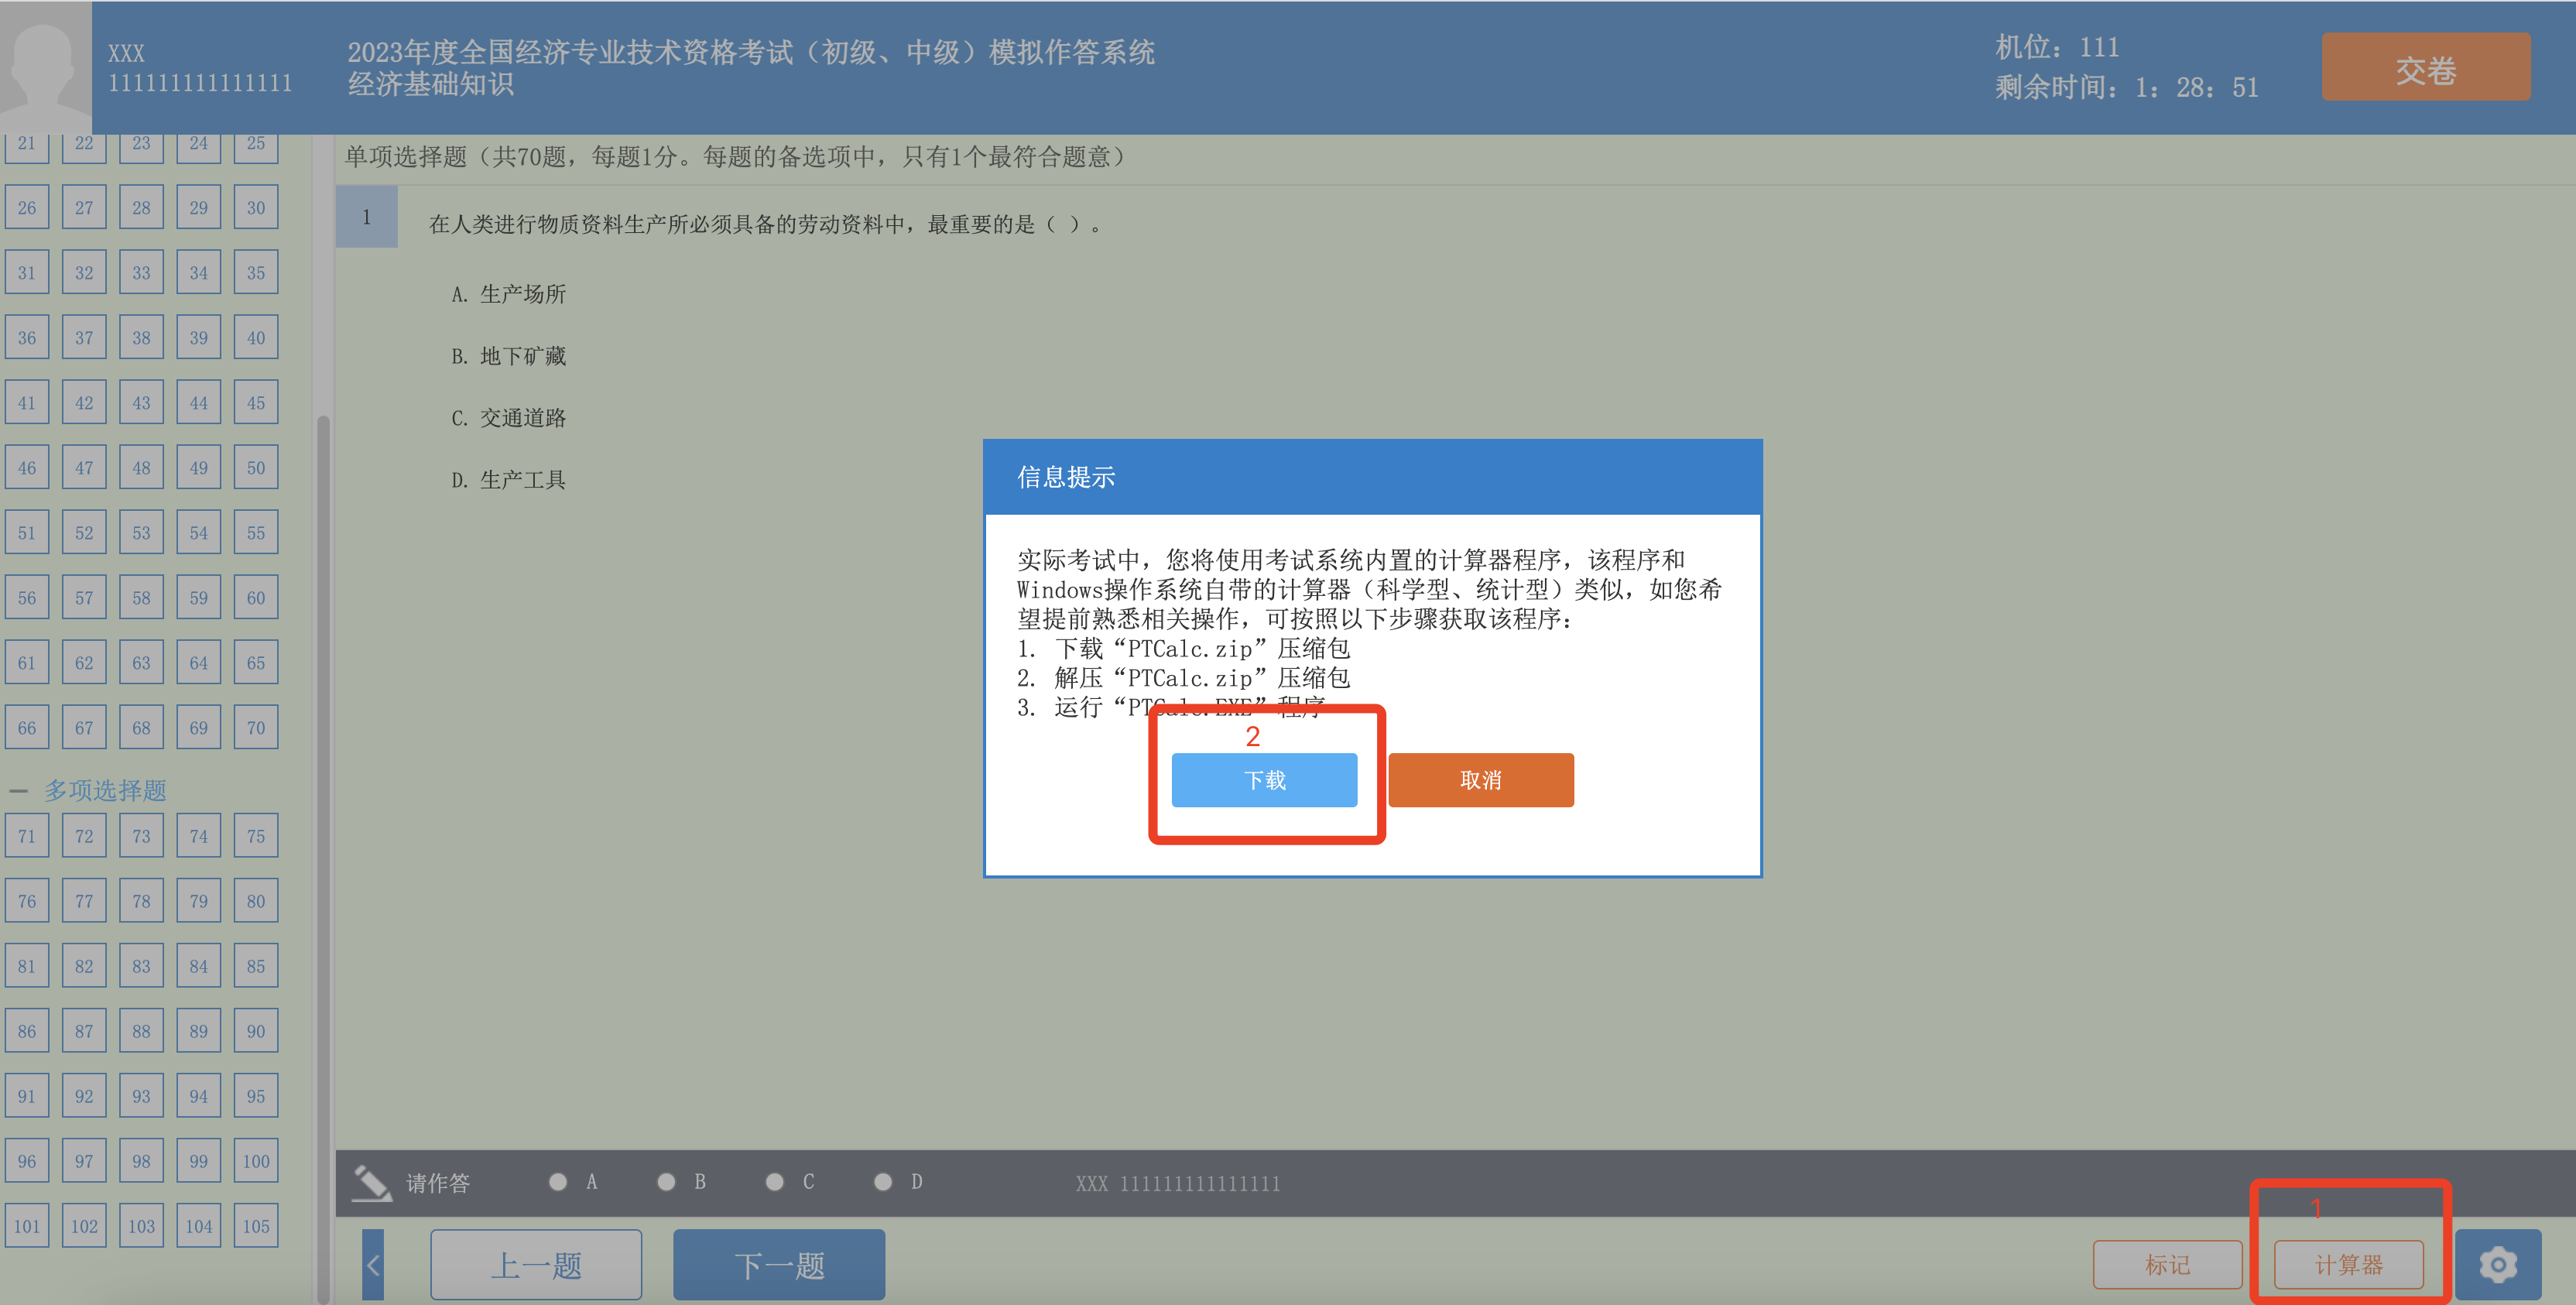This screenshot has width=2576, height=1305.
Task: Click the 取消 button in dialog
Action: pyautogui.click(x=1481, y=780)
